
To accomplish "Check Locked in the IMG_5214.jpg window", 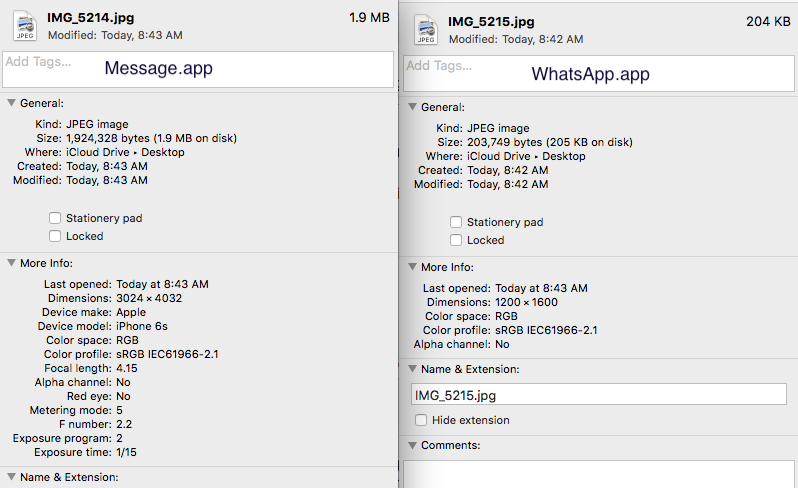I will pyautogui.click(x=55, y=236).
